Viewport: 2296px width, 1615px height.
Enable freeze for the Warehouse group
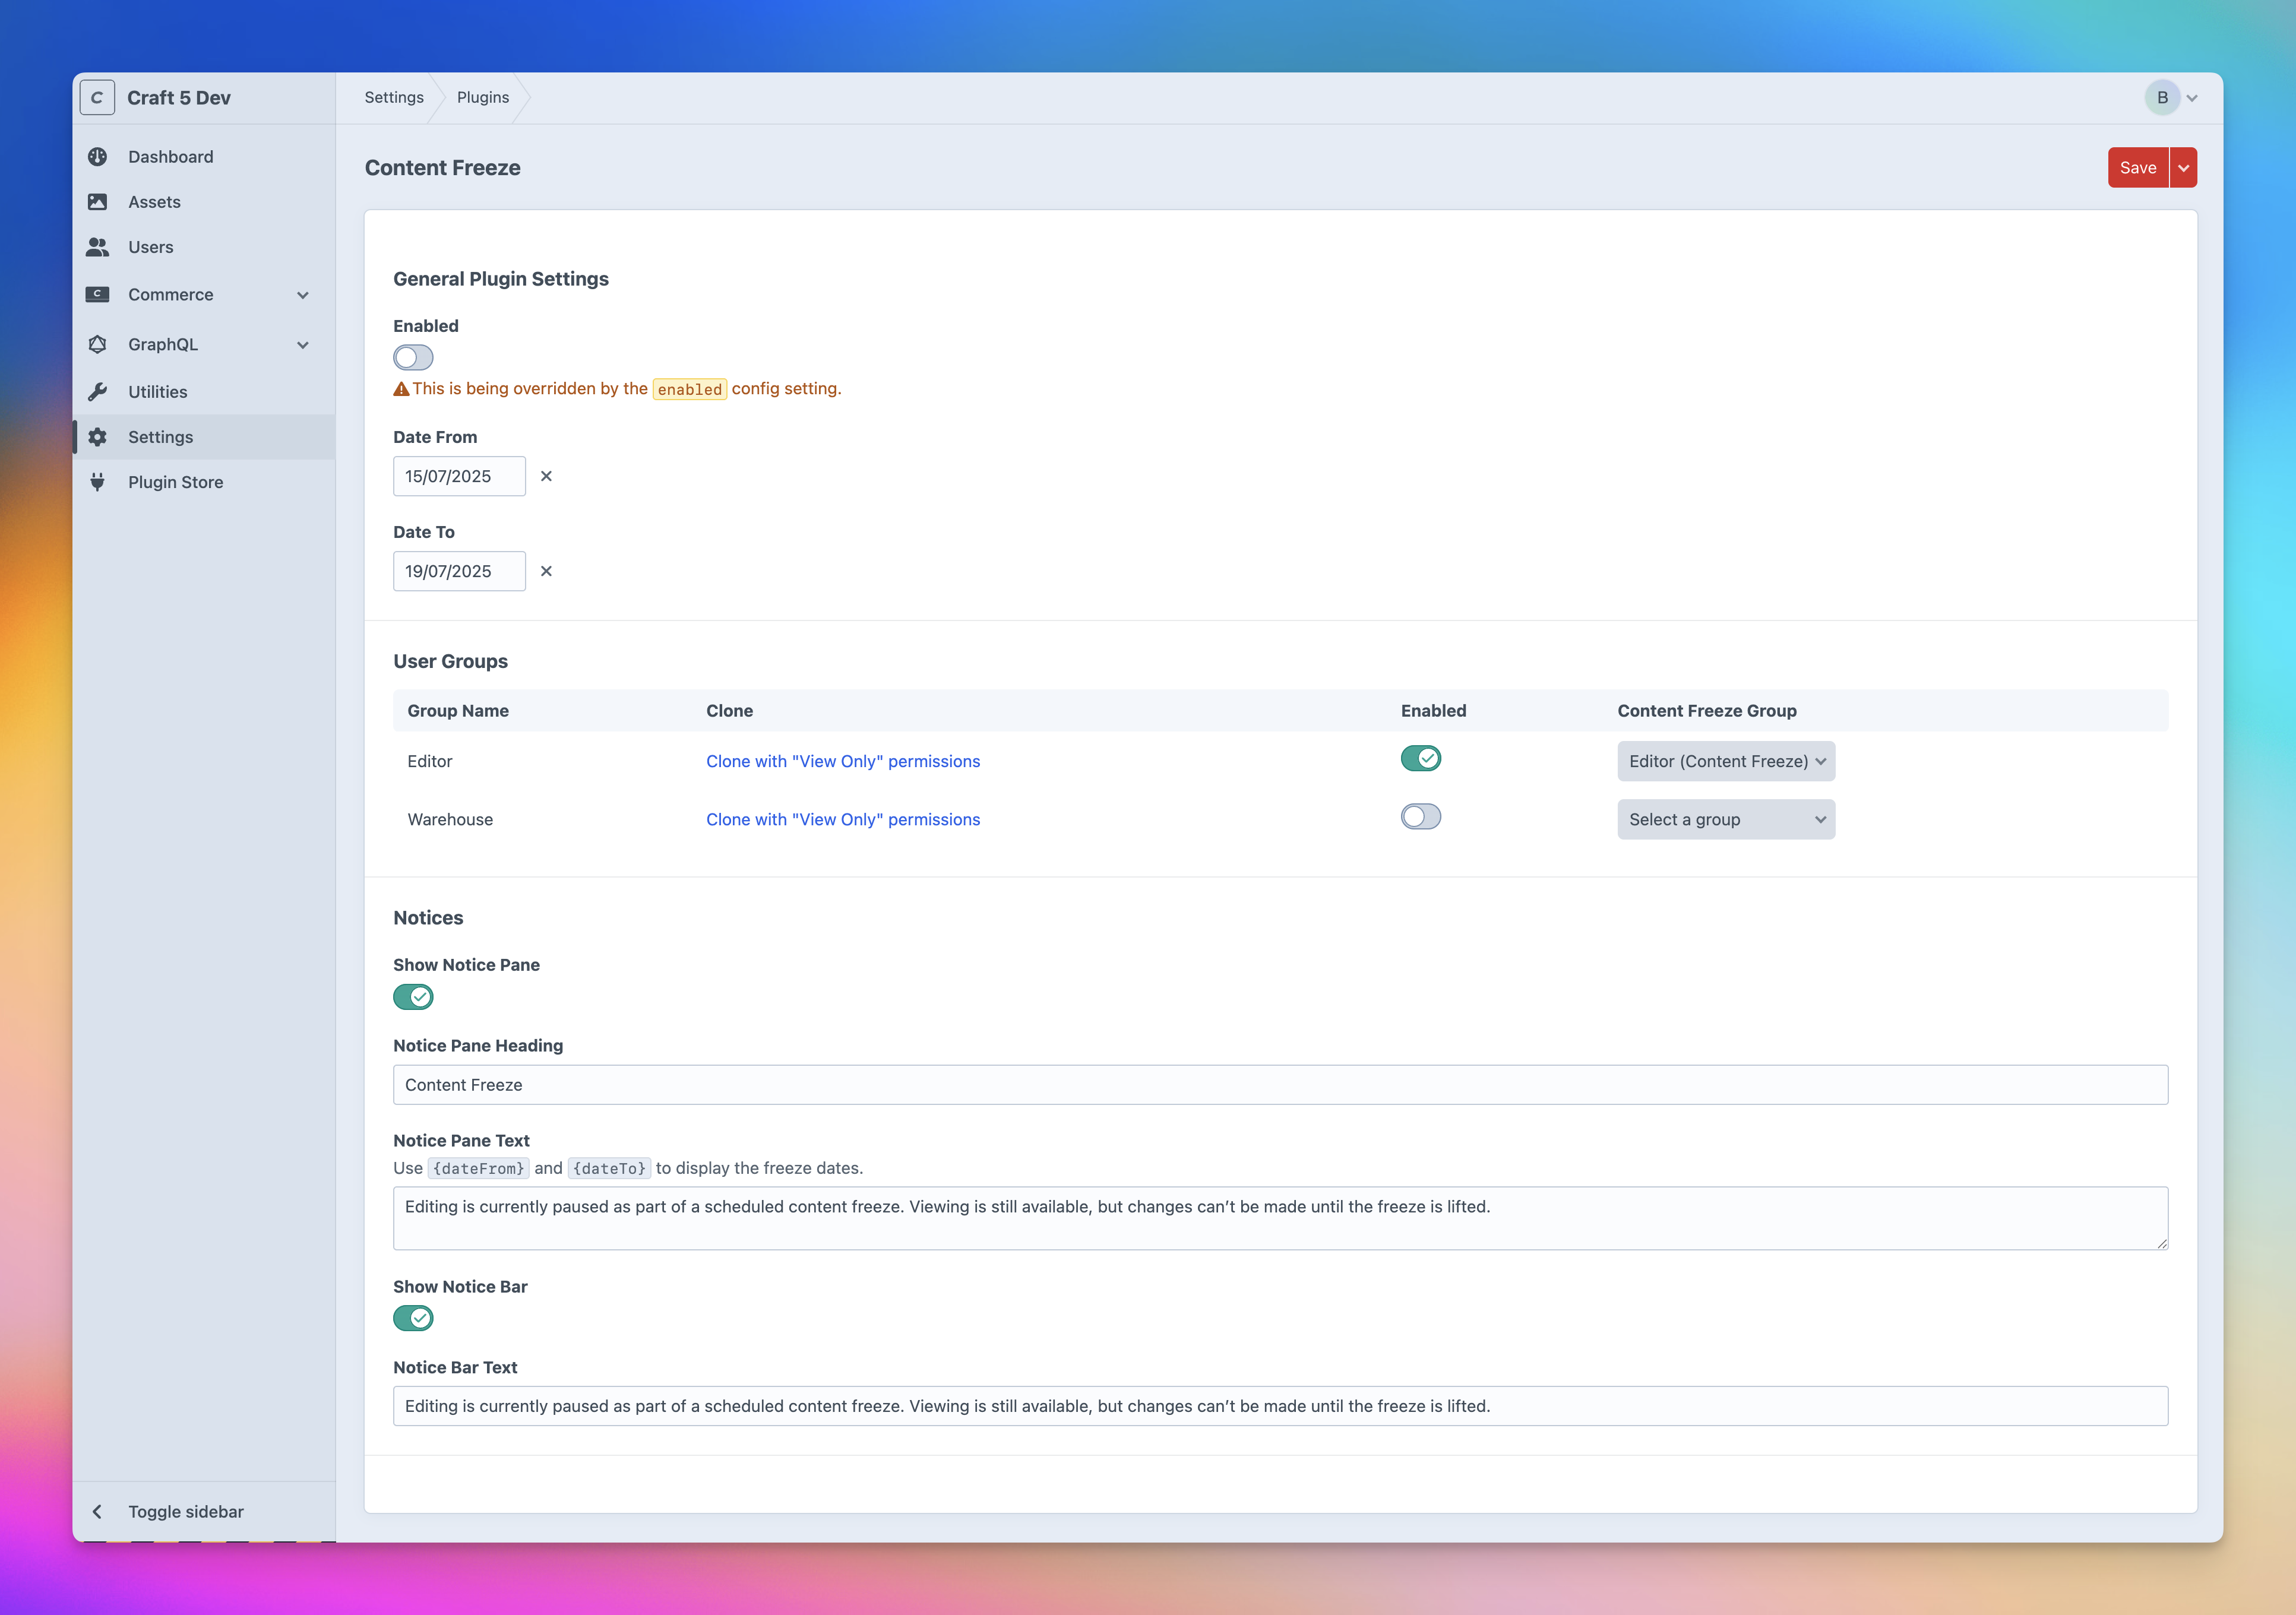coord(1420,817)
